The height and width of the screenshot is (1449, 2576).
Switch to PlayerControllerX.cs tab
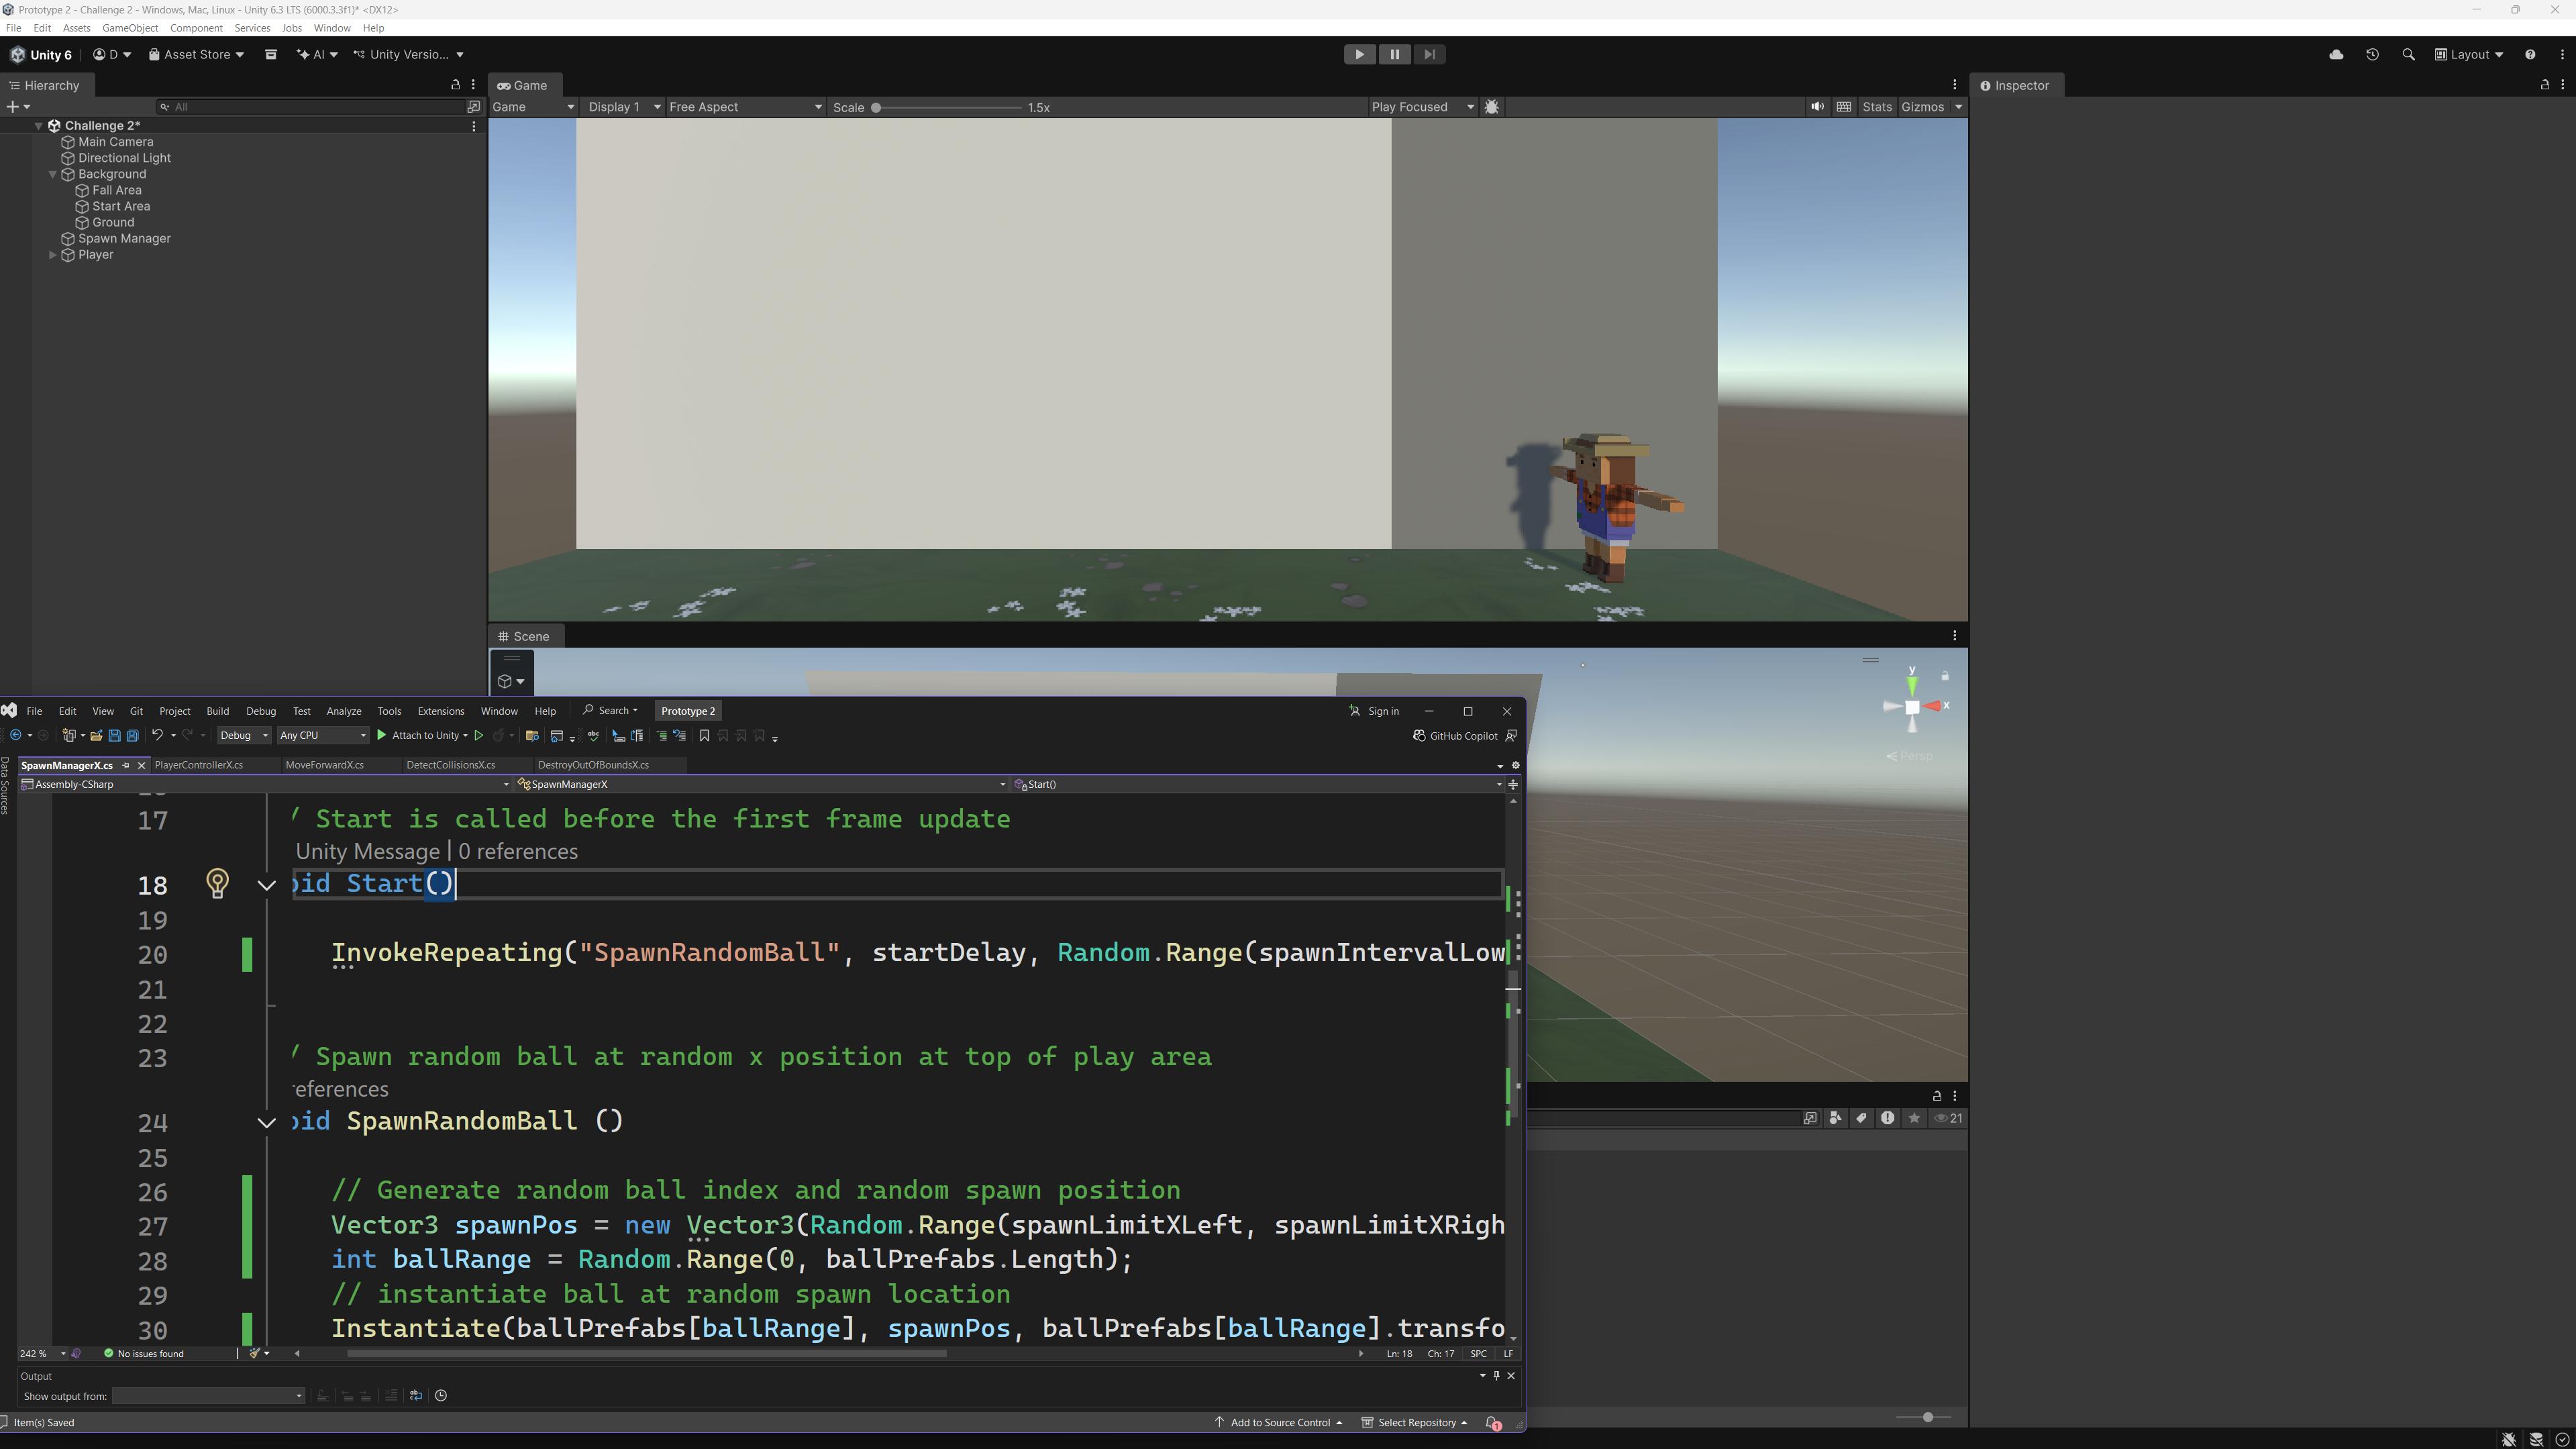click(199, 765)
